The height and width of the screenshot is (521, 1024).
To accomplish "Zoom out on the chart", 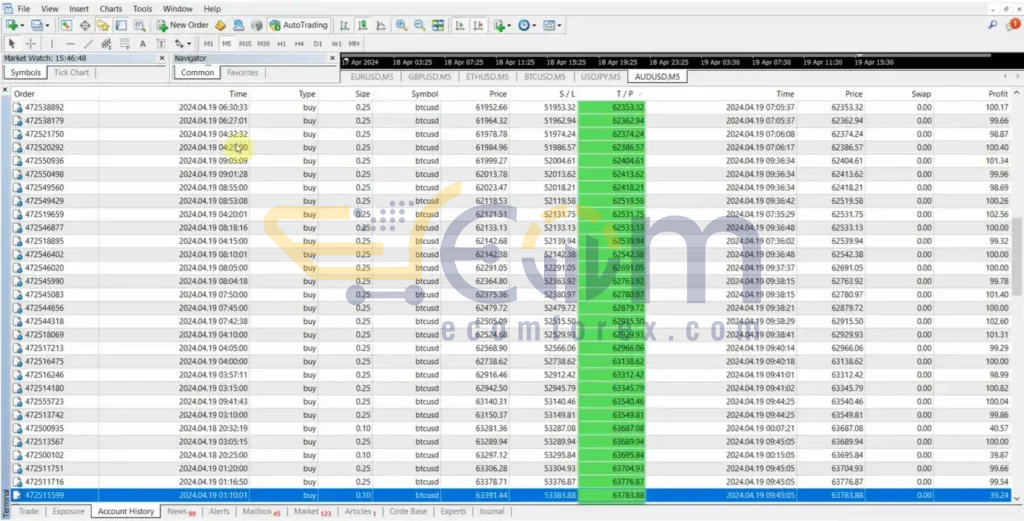I will pyautogui.click(x=419, y=25).
